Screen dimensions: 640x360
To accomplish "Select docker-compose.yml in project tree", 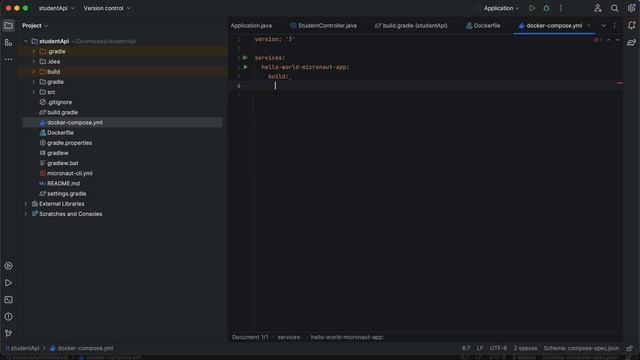I will tap(75, 122).
